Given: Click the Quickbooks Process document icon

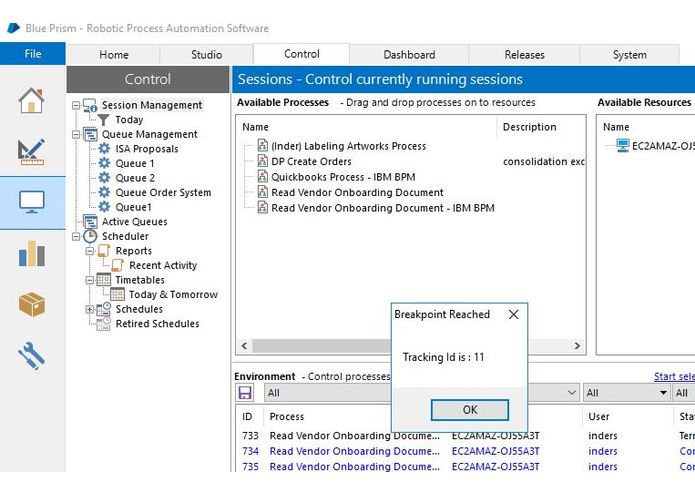Looking at the screenshot, I should (263, 177).
